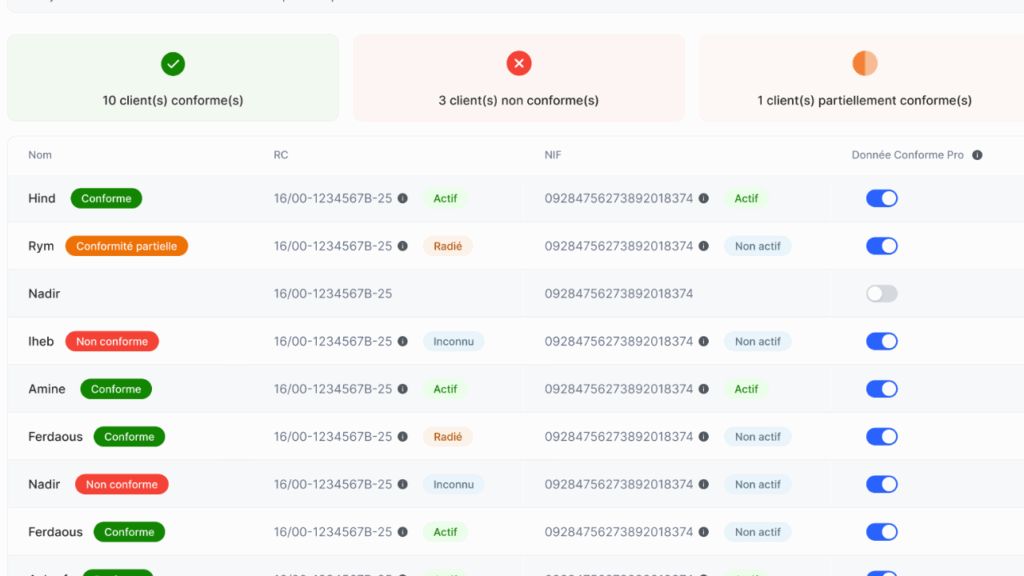Screen dimensions: 1024x576
Task: Turn off Hind's Donnée Conforme Pro toggle
Action: (881, 199)
